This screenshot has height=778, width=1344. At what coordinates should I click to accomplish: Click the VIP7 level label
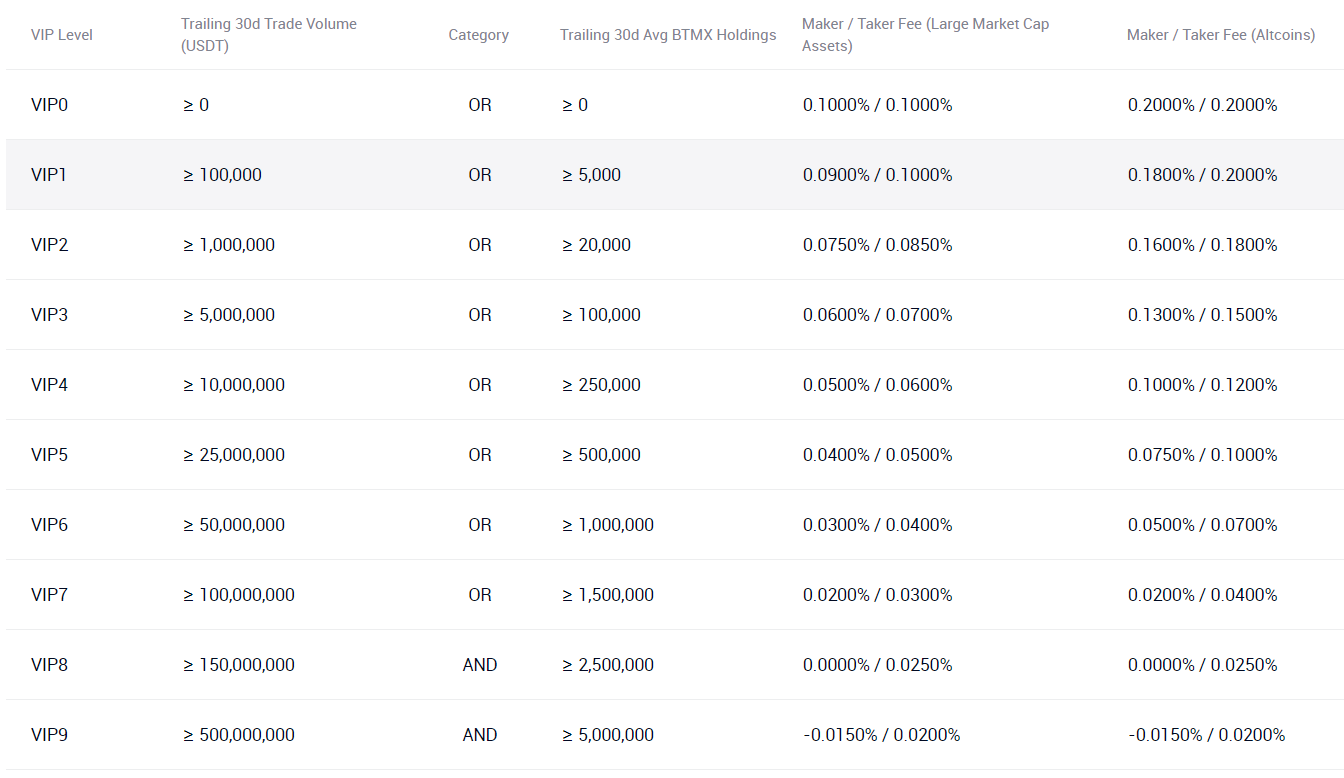click(x=50, y=595)
